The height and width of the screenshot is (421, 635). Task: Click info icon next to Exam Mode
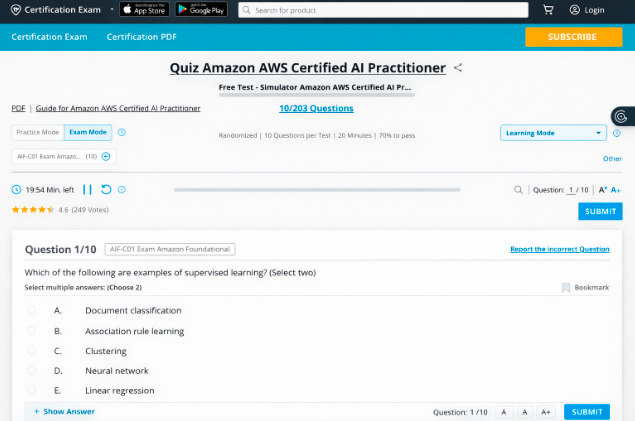tap(121, 132)
